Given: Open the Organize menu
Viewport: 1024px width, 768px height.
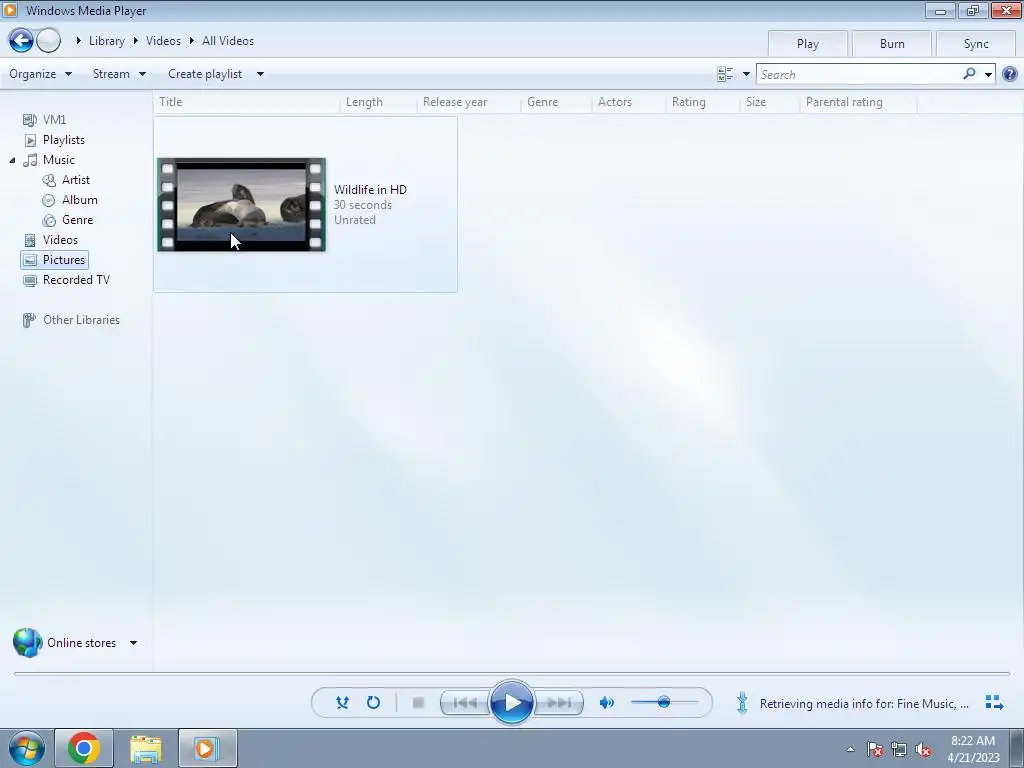Looking at the screenshot, I should tap(40, 74).
